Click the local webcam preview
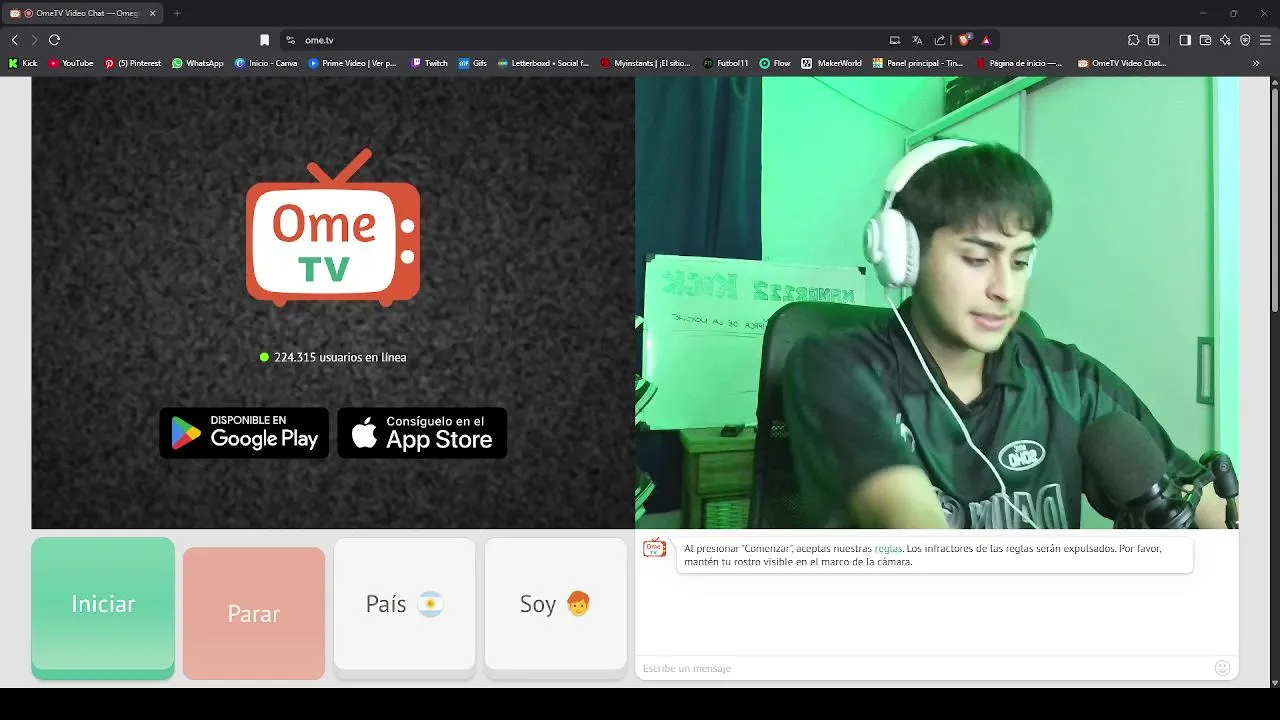The height and width of the screenshot is (720, 1280). pos(937,303)
